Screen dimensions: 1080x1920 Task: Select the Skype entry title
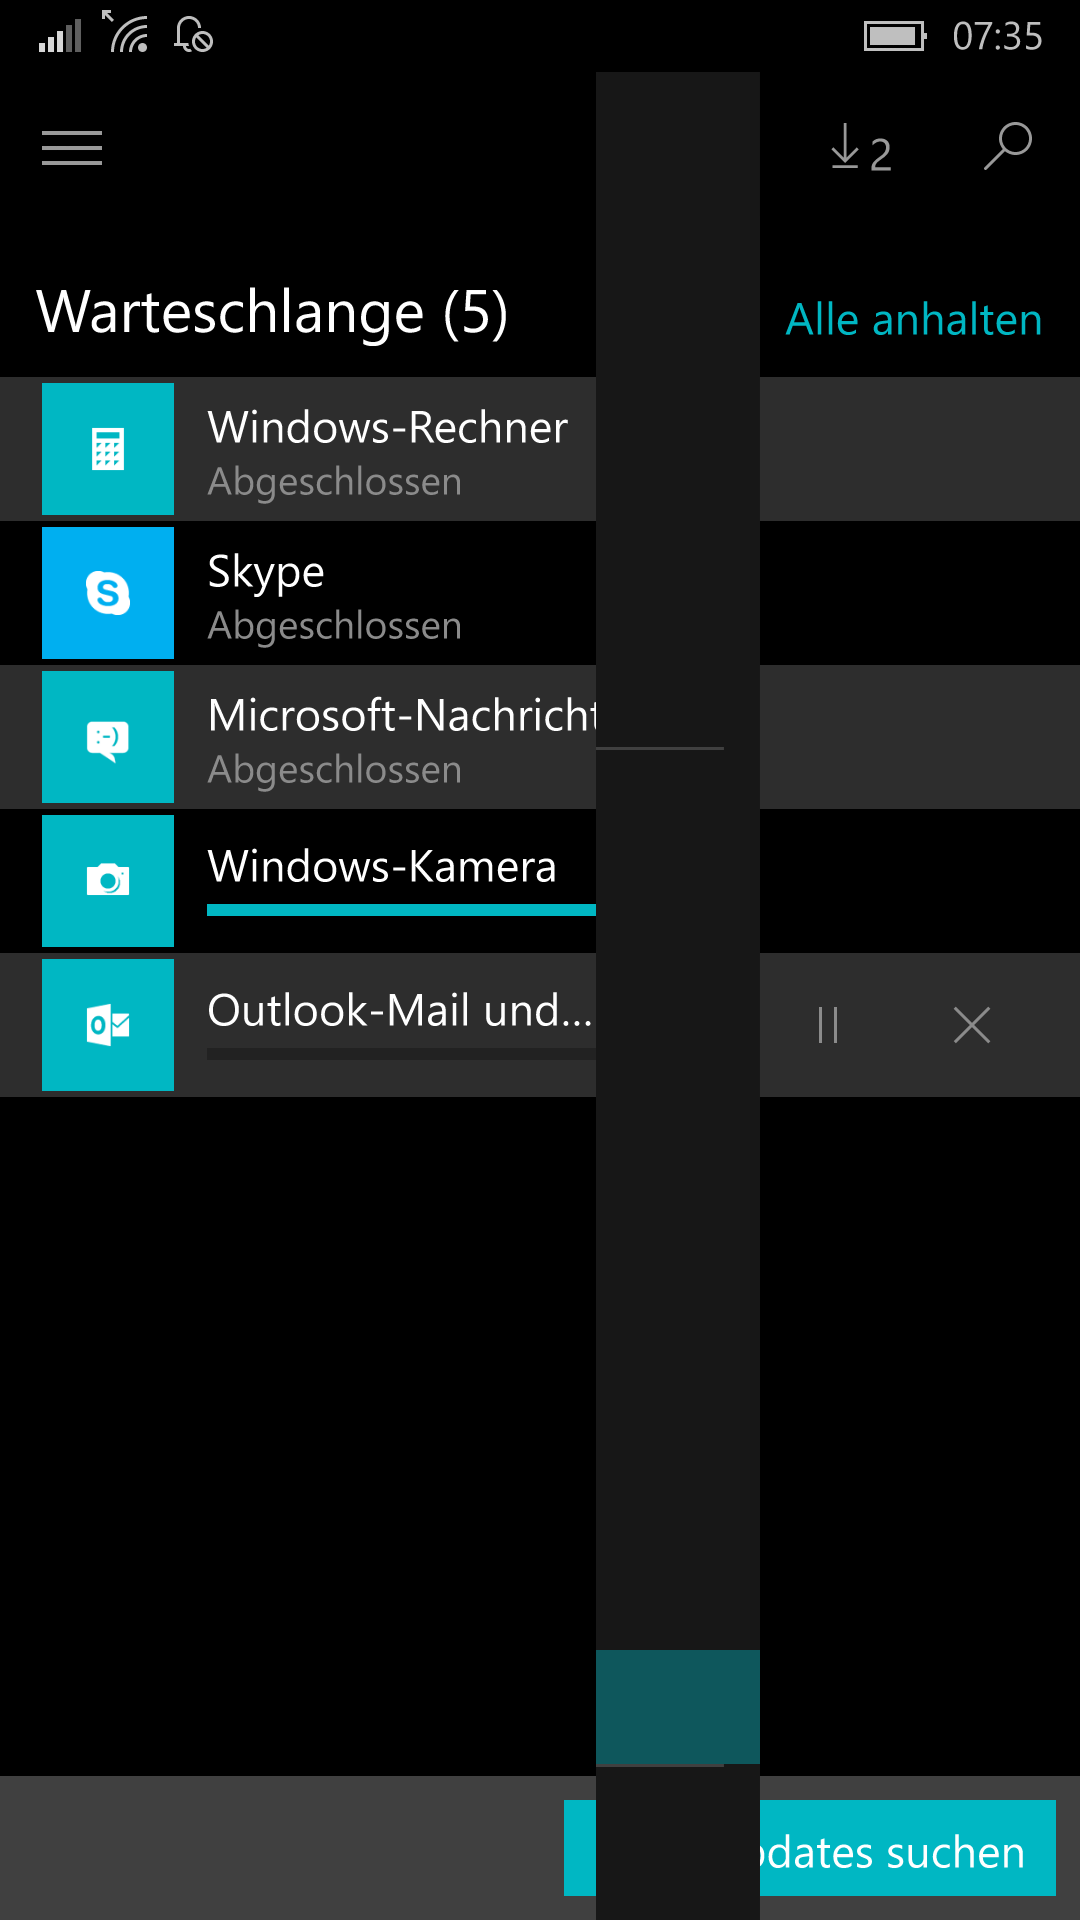pyautogui.click(x=266, y=574)
